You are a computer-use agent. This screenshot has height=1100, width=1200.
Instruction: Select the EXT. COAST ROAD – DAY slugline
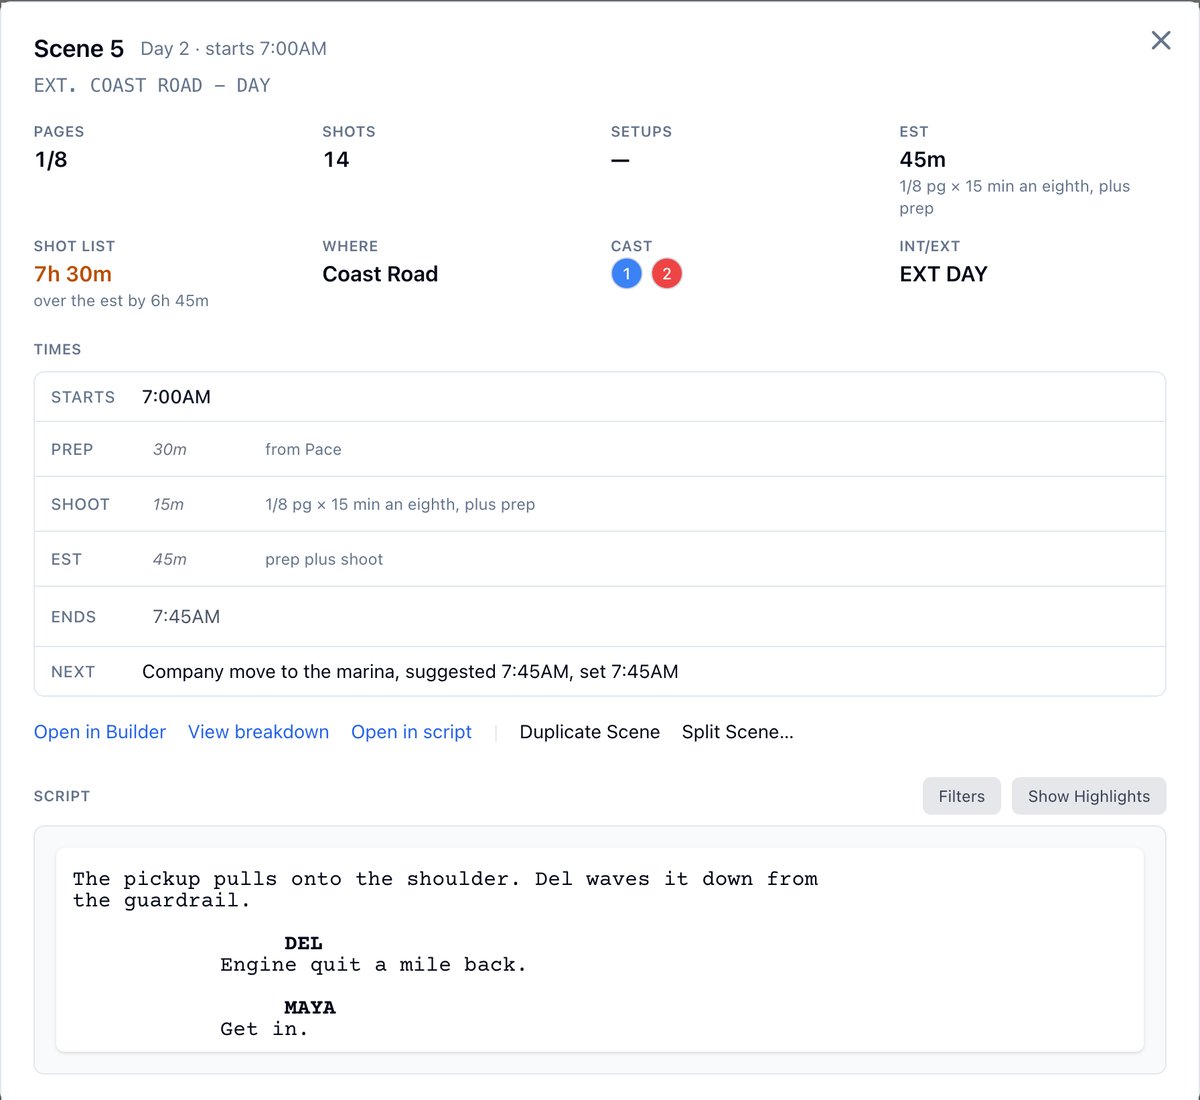(152, 86)
